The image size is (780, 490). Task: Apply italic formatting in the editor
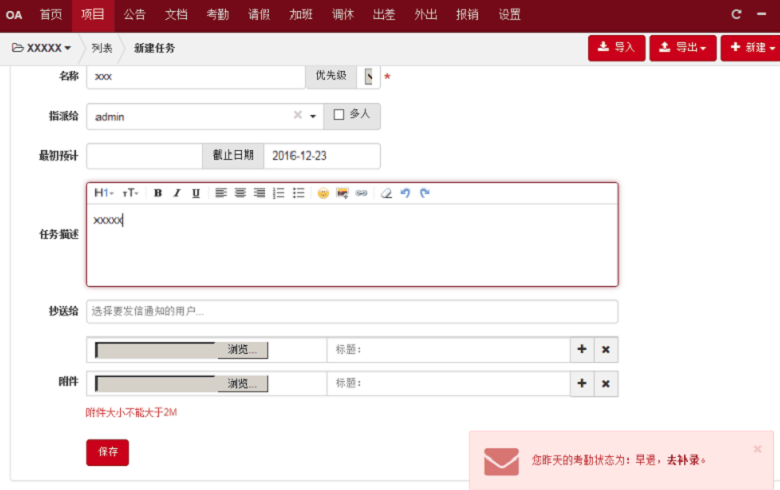[177, 193]
